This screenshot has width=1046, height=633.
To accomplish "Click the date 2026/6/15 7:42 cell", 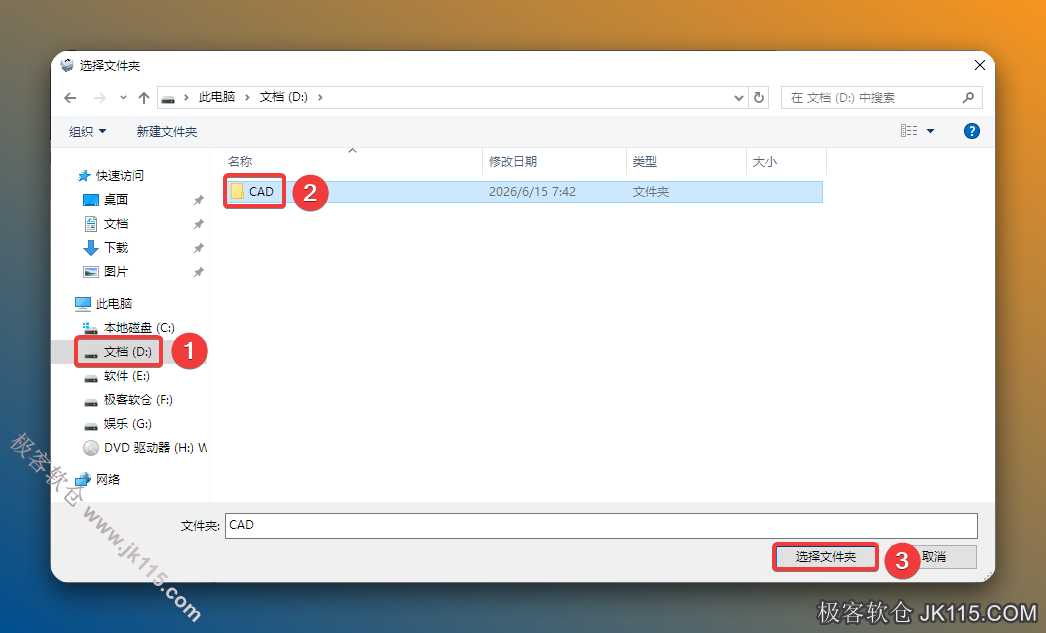I will tap(532, 192).
